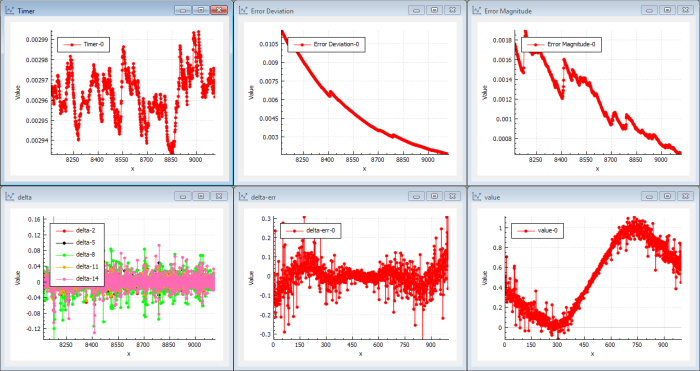Minimize the Error Magnitude window

click(x=650, y=10)
